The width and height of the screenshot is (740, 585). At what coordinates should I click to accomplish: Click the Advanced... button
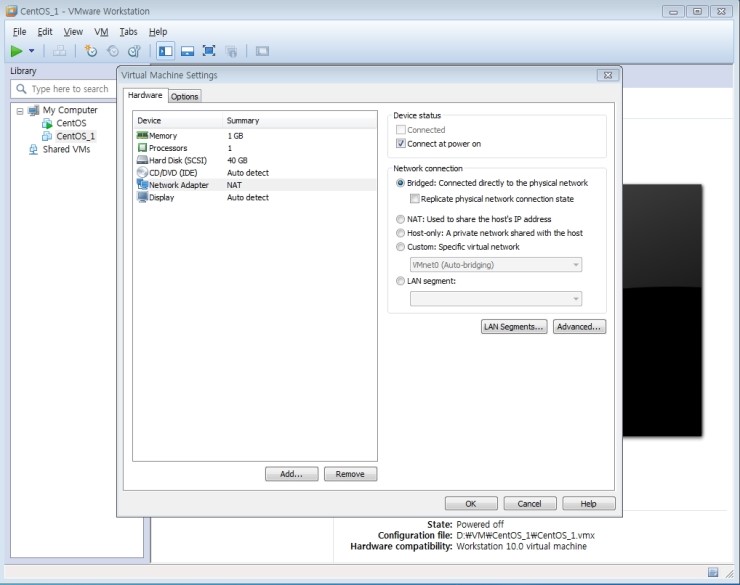tap(579, 326)
